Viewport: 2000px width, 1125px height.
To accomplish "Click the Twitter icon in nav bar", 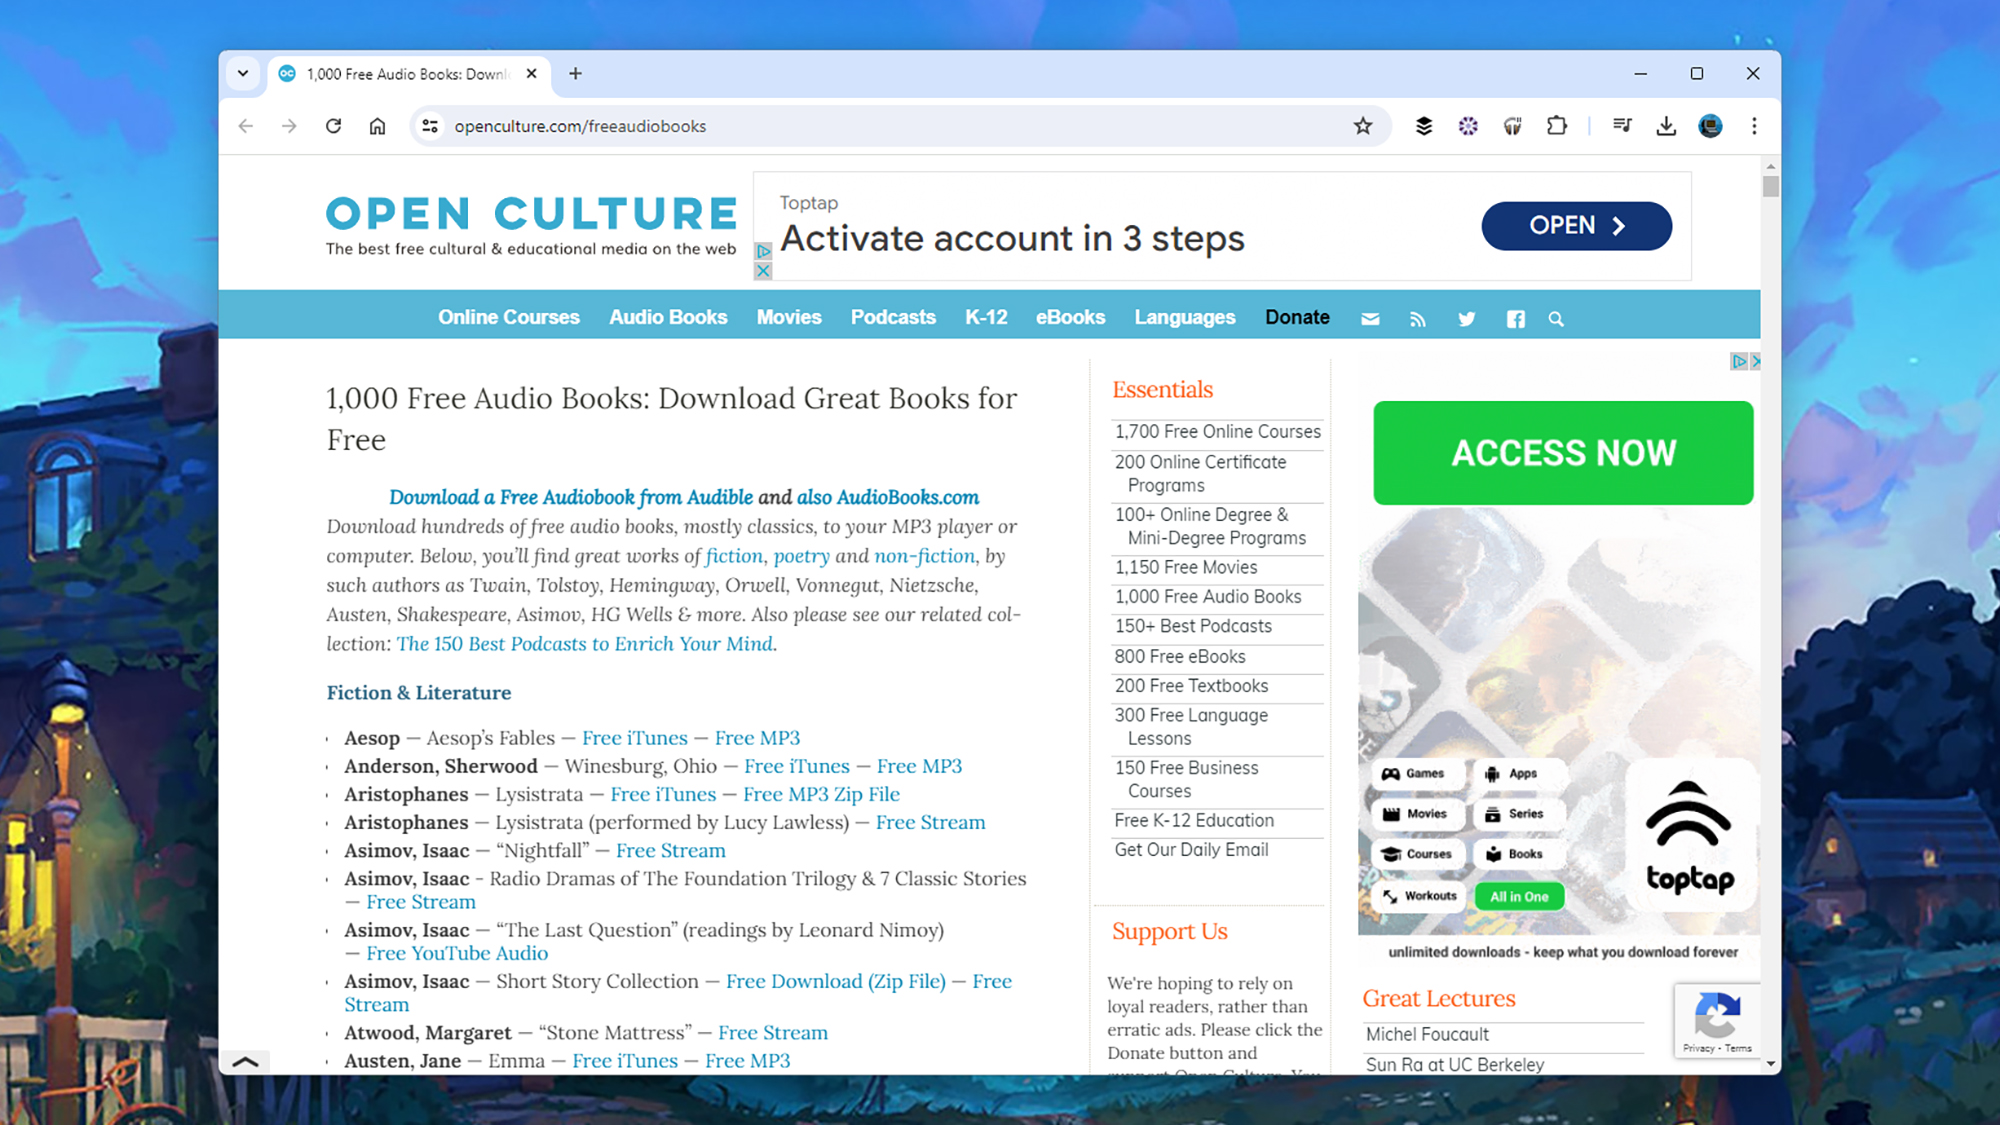I will [1466, 319].
